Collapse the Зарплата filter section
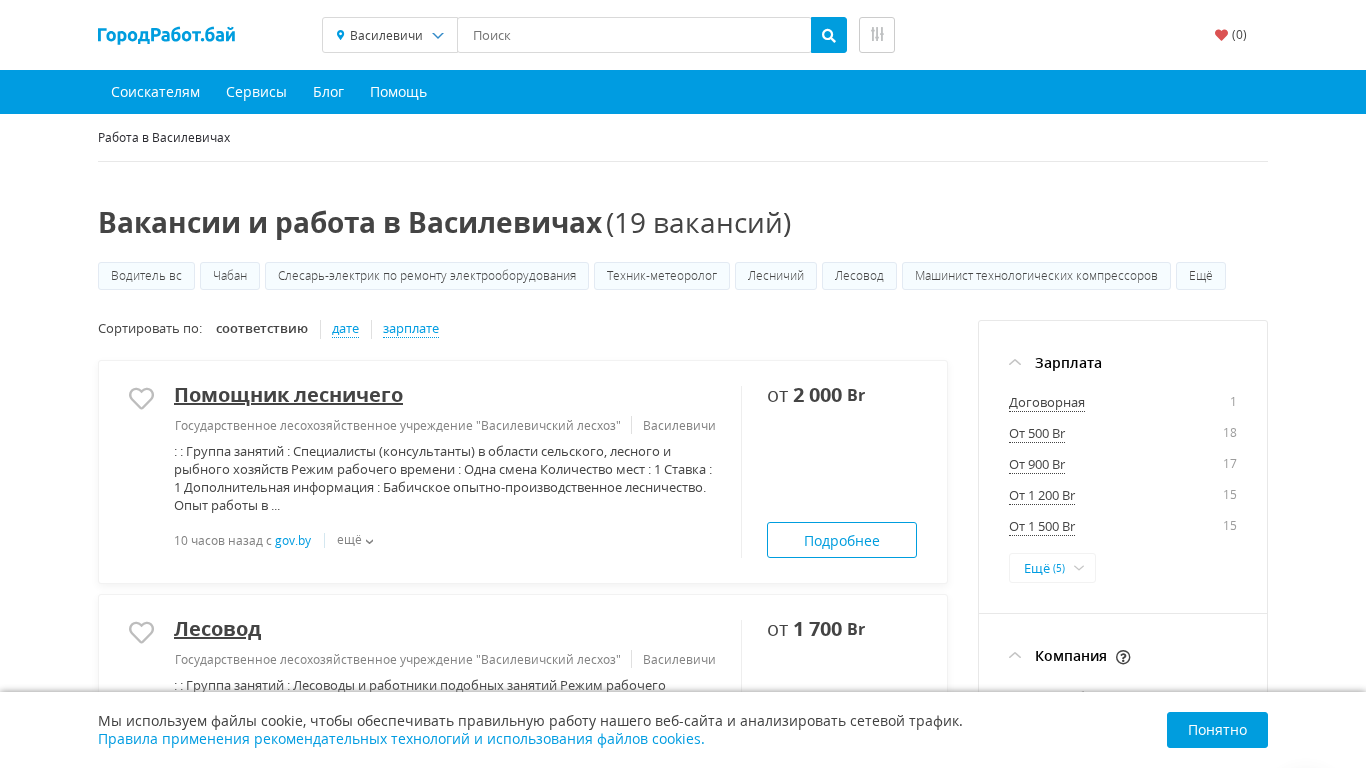The height and width of the screenshot is (768, 1366). [1015, 363]
